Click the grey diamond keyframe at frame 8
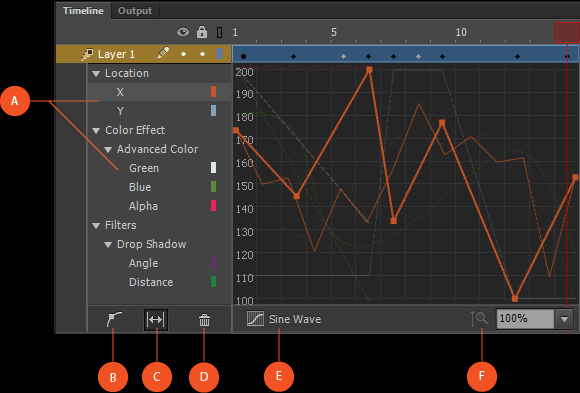 (418, 56)
